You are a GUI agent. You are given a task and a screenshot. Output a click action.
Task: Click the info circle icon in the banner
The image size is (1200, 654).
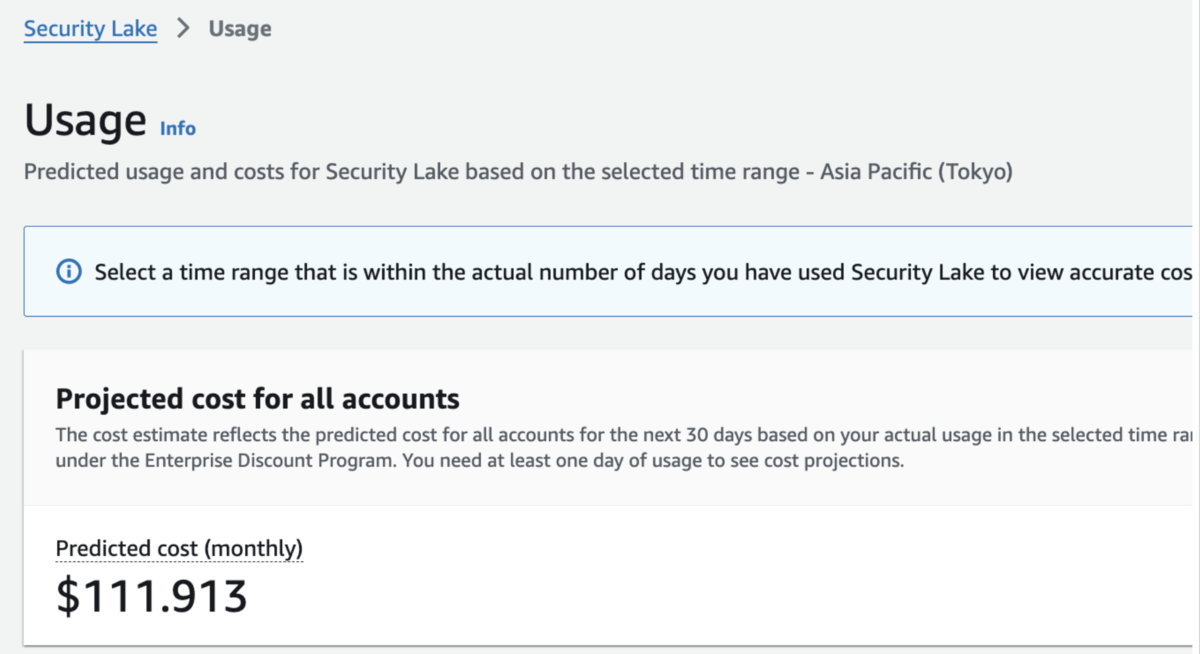[69, 272]
